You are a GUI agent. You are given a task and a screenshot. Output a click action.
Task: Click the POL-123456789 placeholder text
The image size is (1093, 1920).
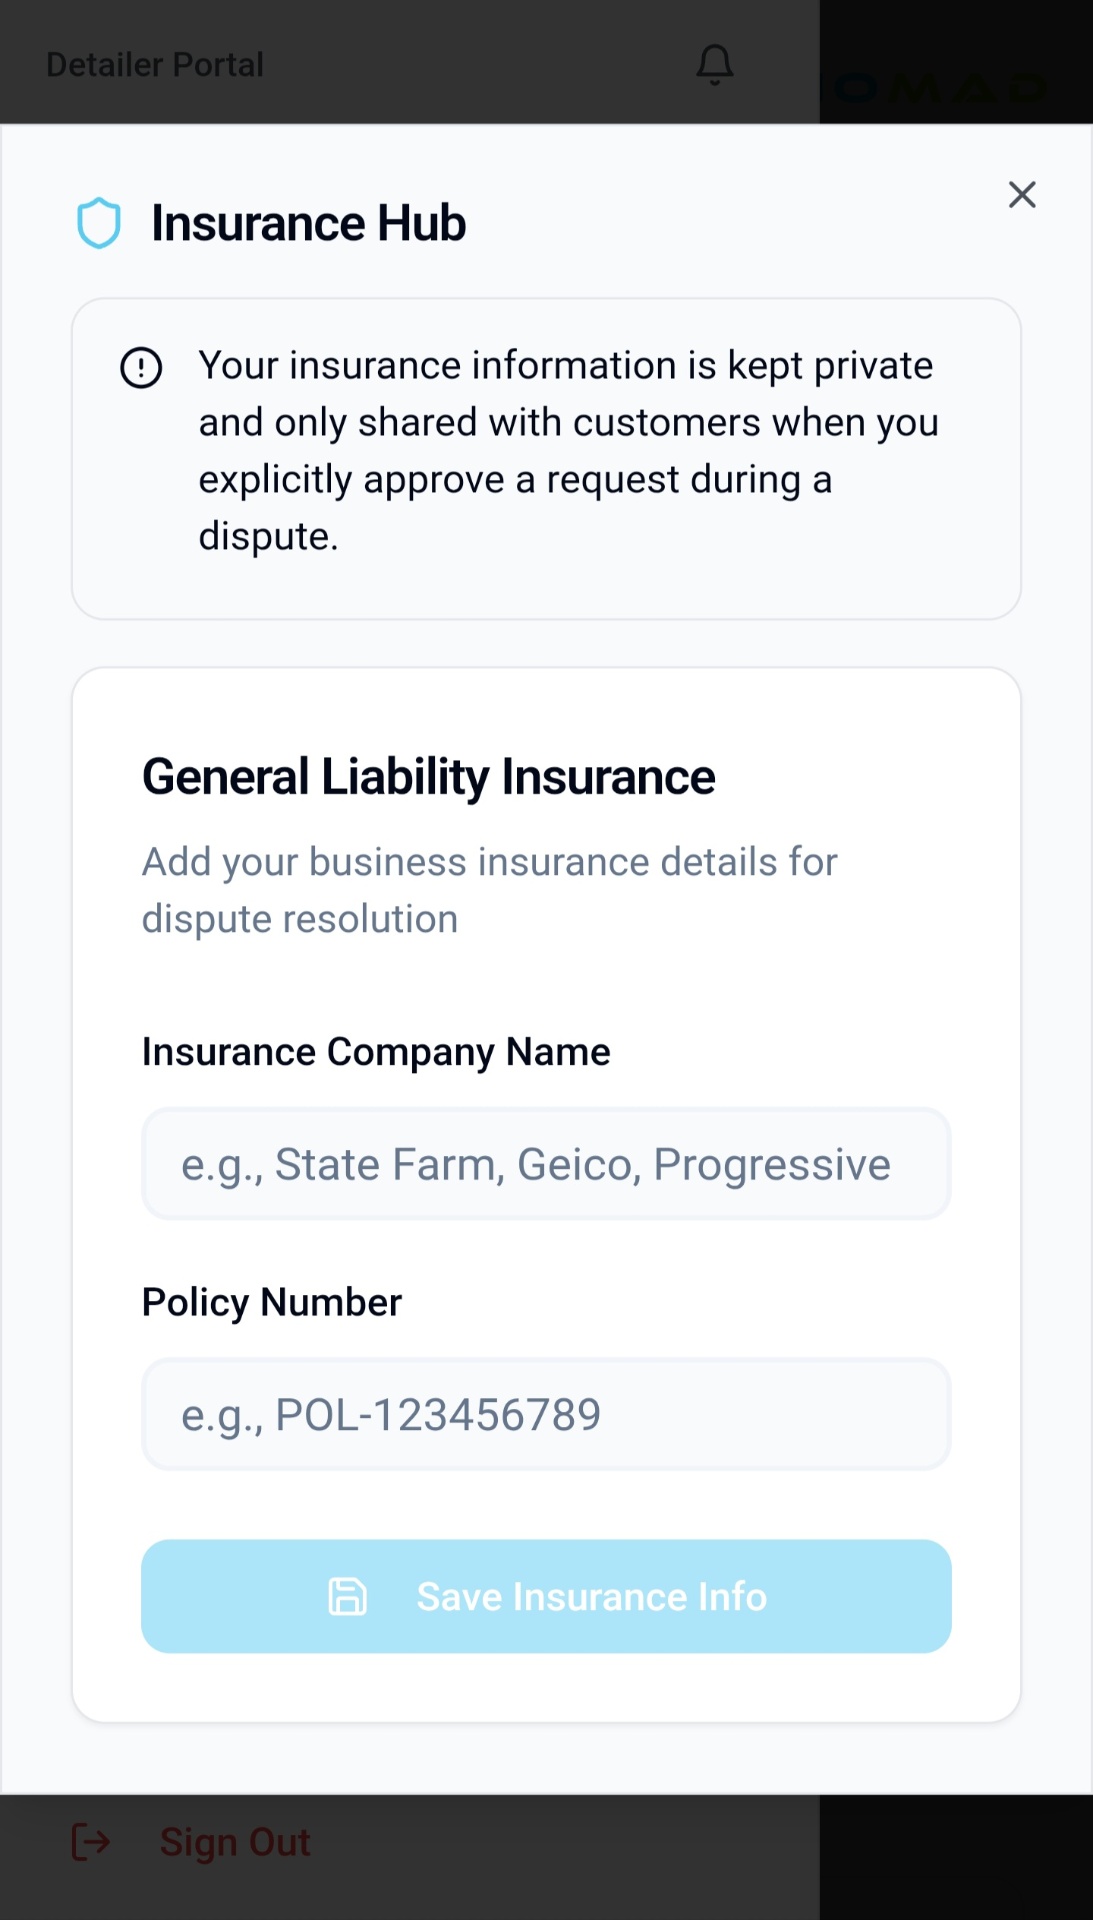pyautogui.click(x=391, y=1414)
